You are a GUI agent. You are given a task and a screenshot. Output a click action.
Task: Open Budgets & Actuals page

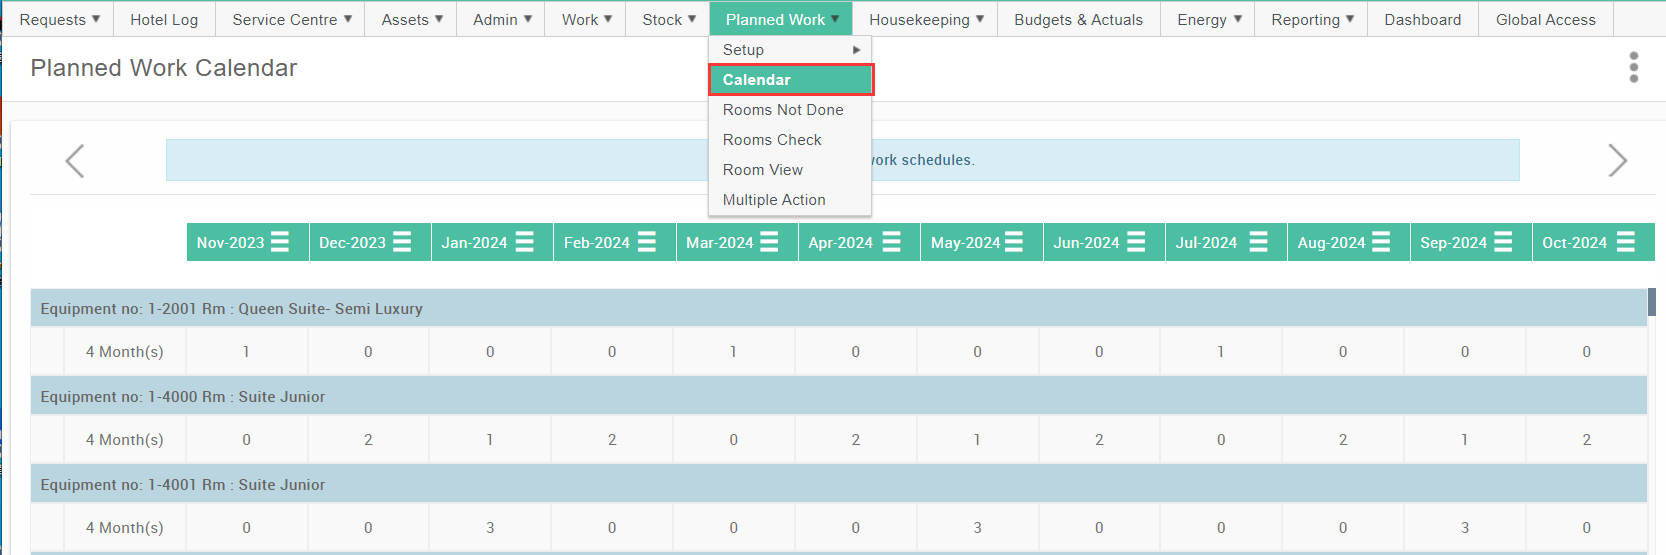[1078, 19]
